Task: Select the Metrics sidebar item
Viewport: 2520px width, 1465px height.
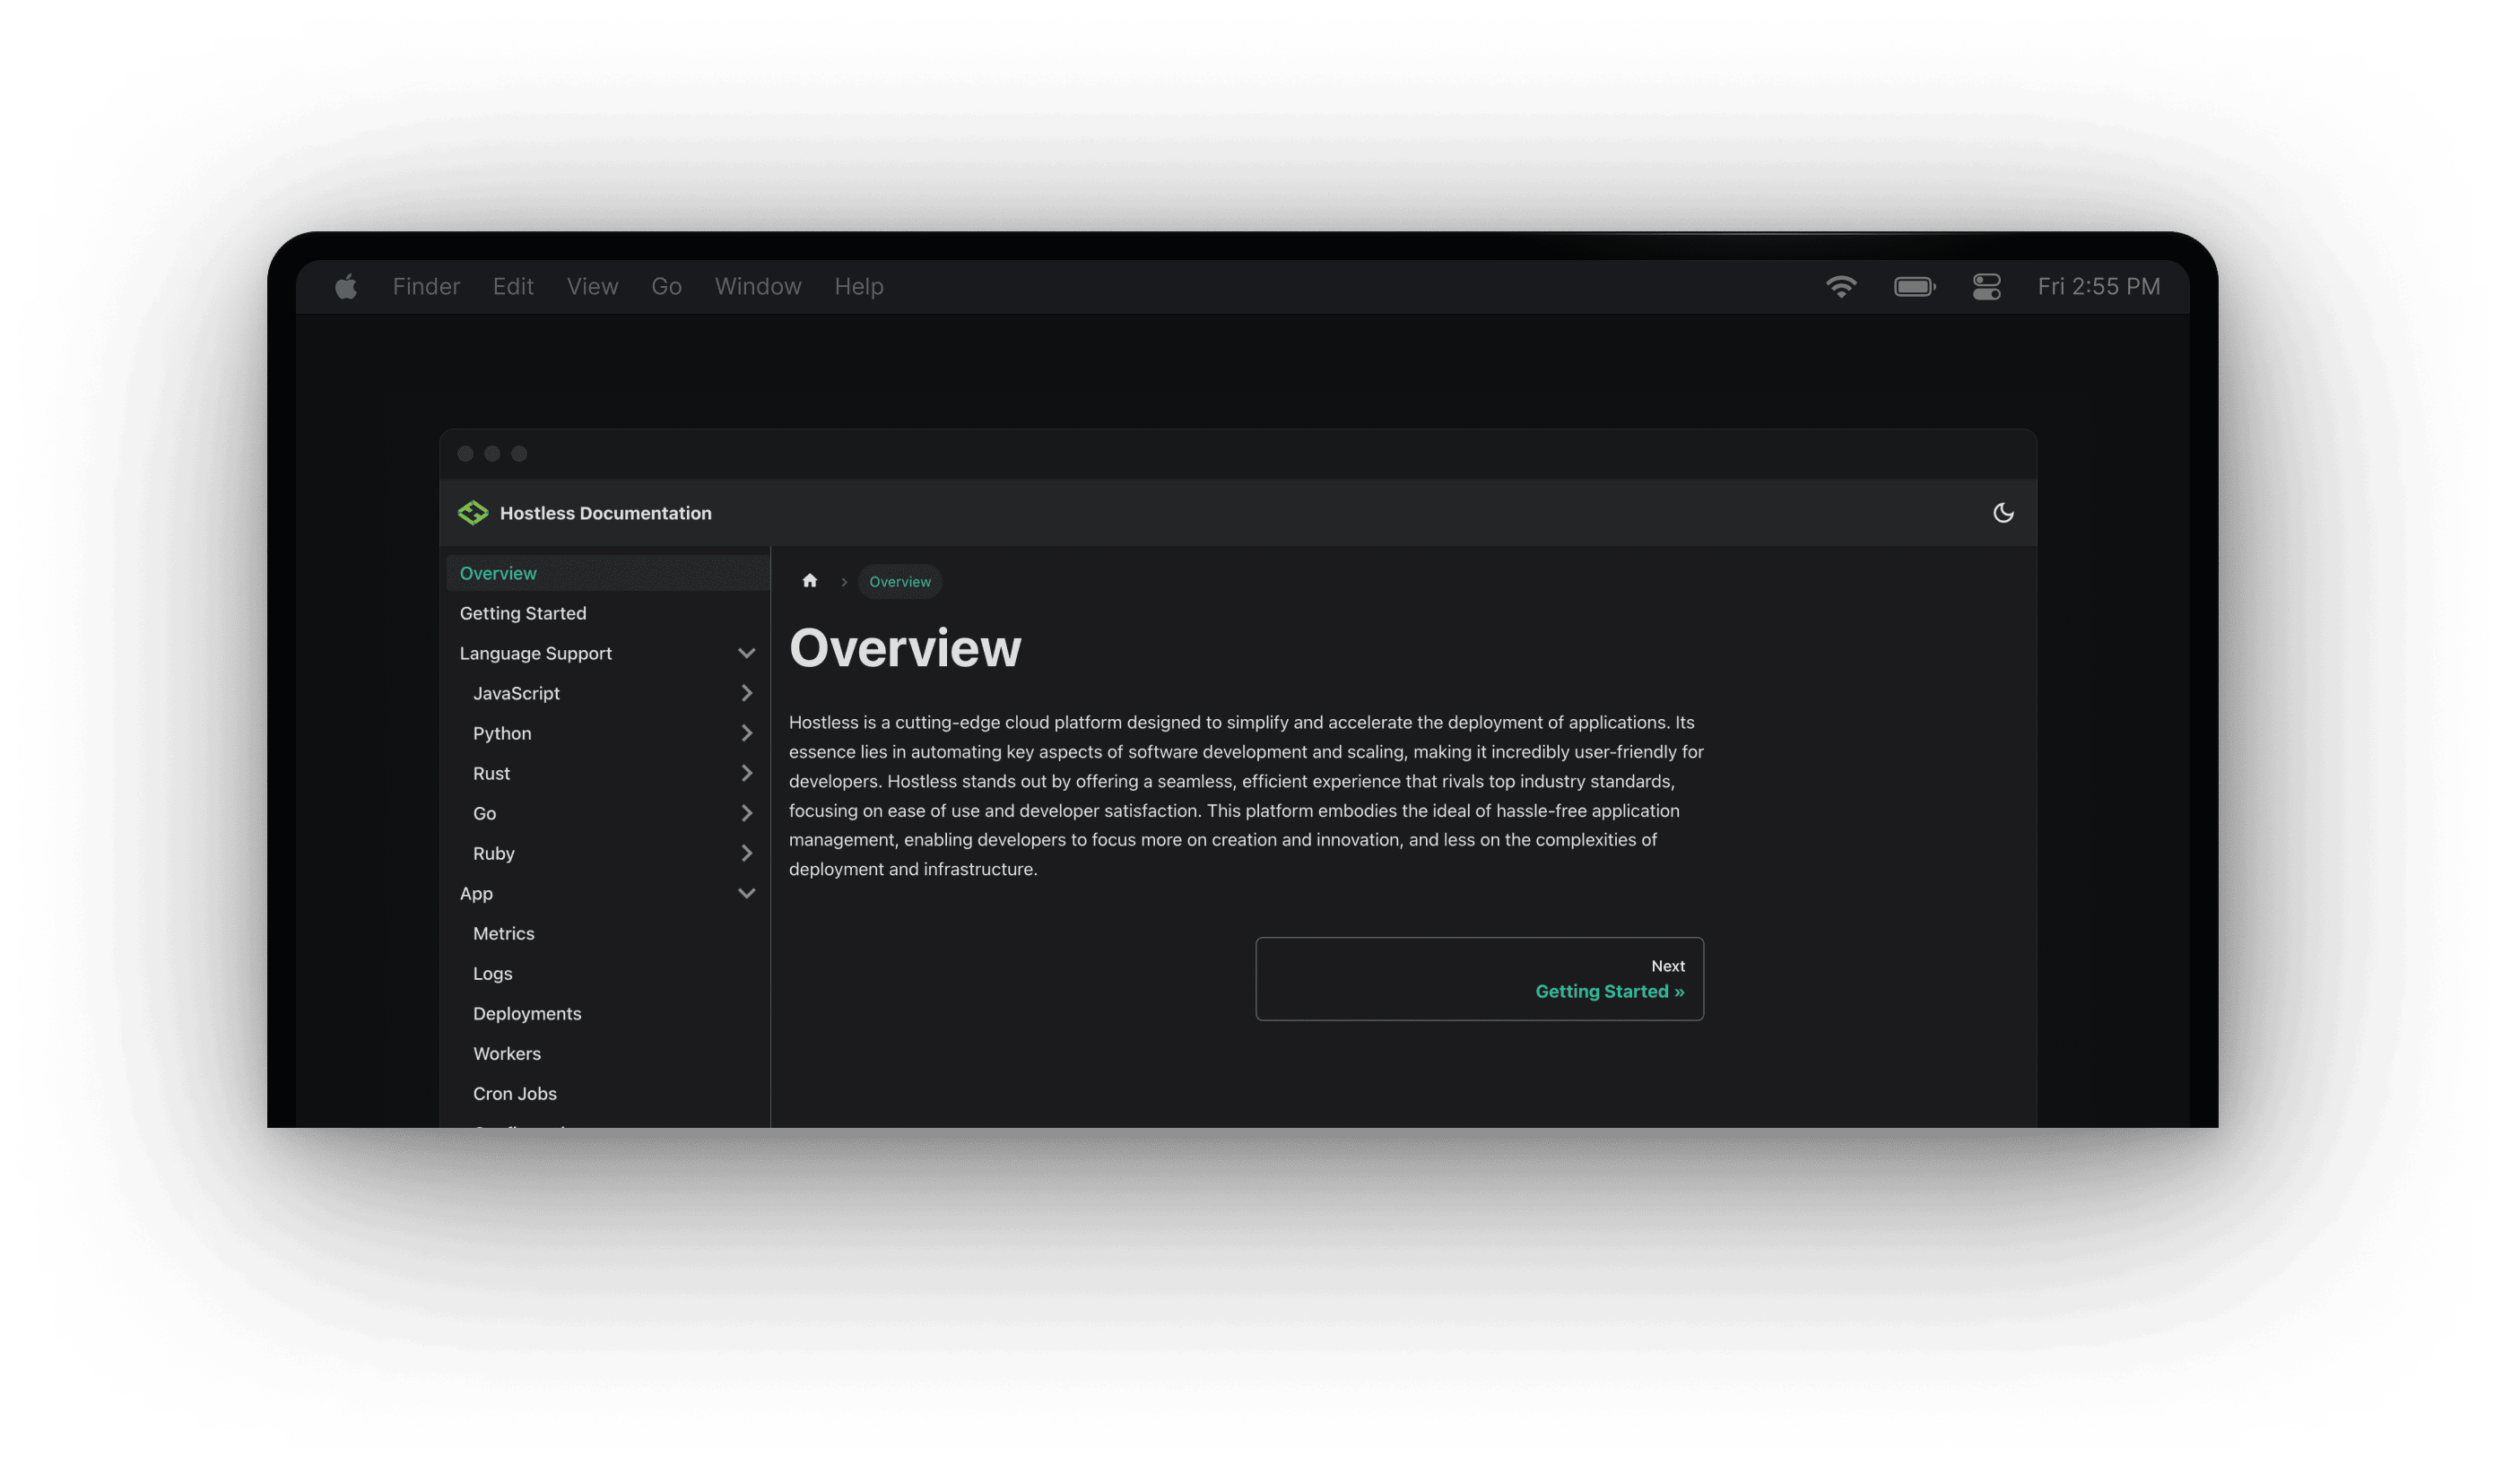Action: click(x=504, y=933)
